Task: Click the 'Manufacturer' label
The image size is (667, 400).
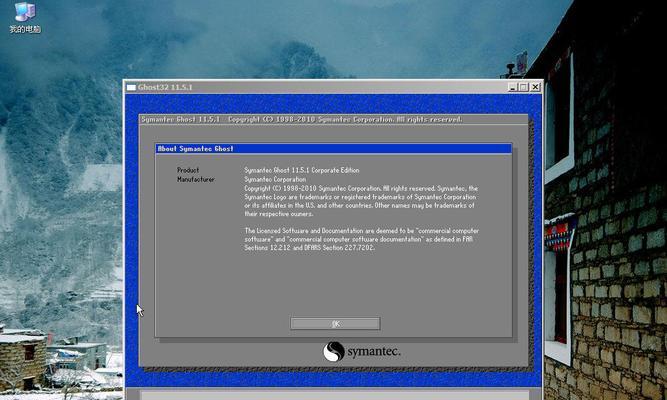Action: (196, 179)
